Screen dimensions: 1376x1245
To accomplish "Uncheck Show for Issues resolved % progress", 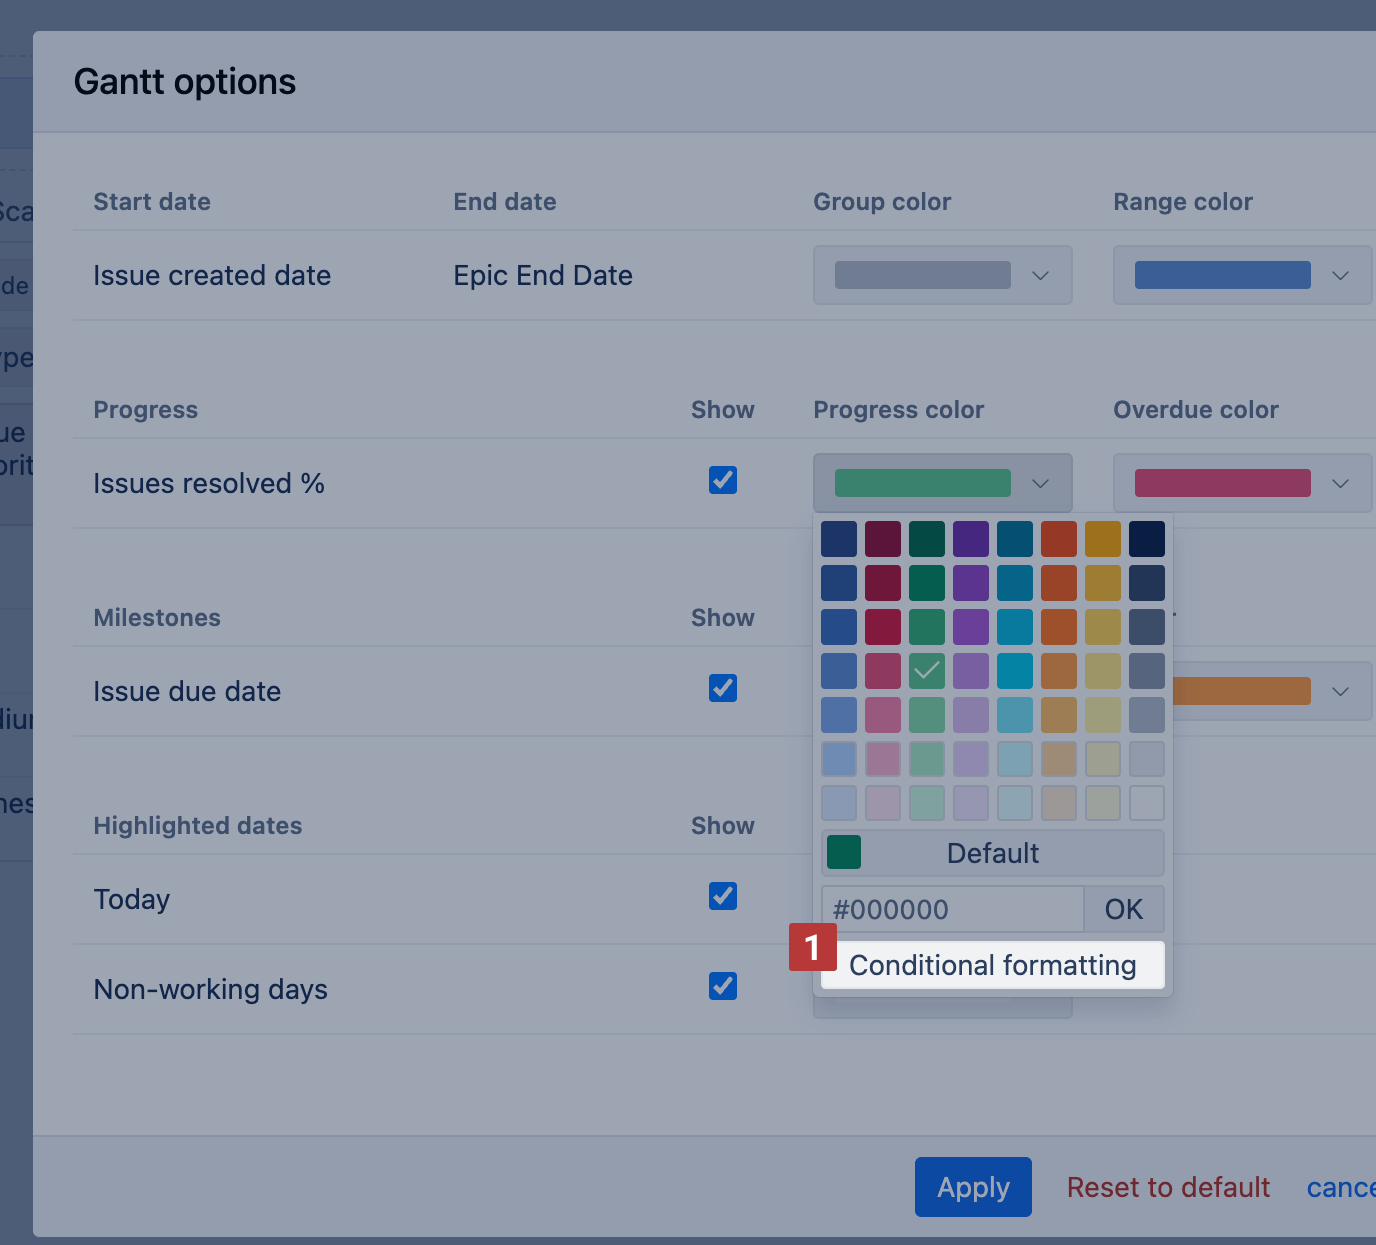I will (722, 480).
